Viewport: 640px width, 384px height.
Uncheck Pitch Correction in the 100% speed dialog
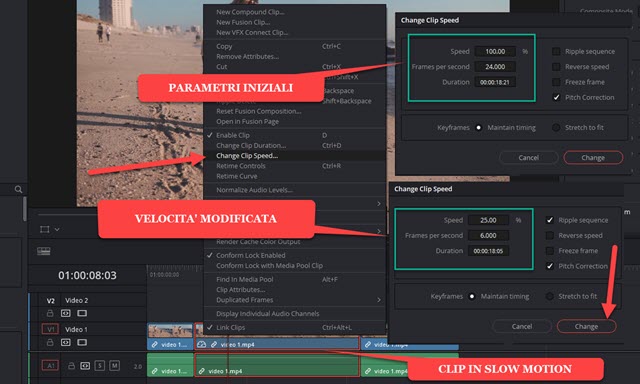556,97
